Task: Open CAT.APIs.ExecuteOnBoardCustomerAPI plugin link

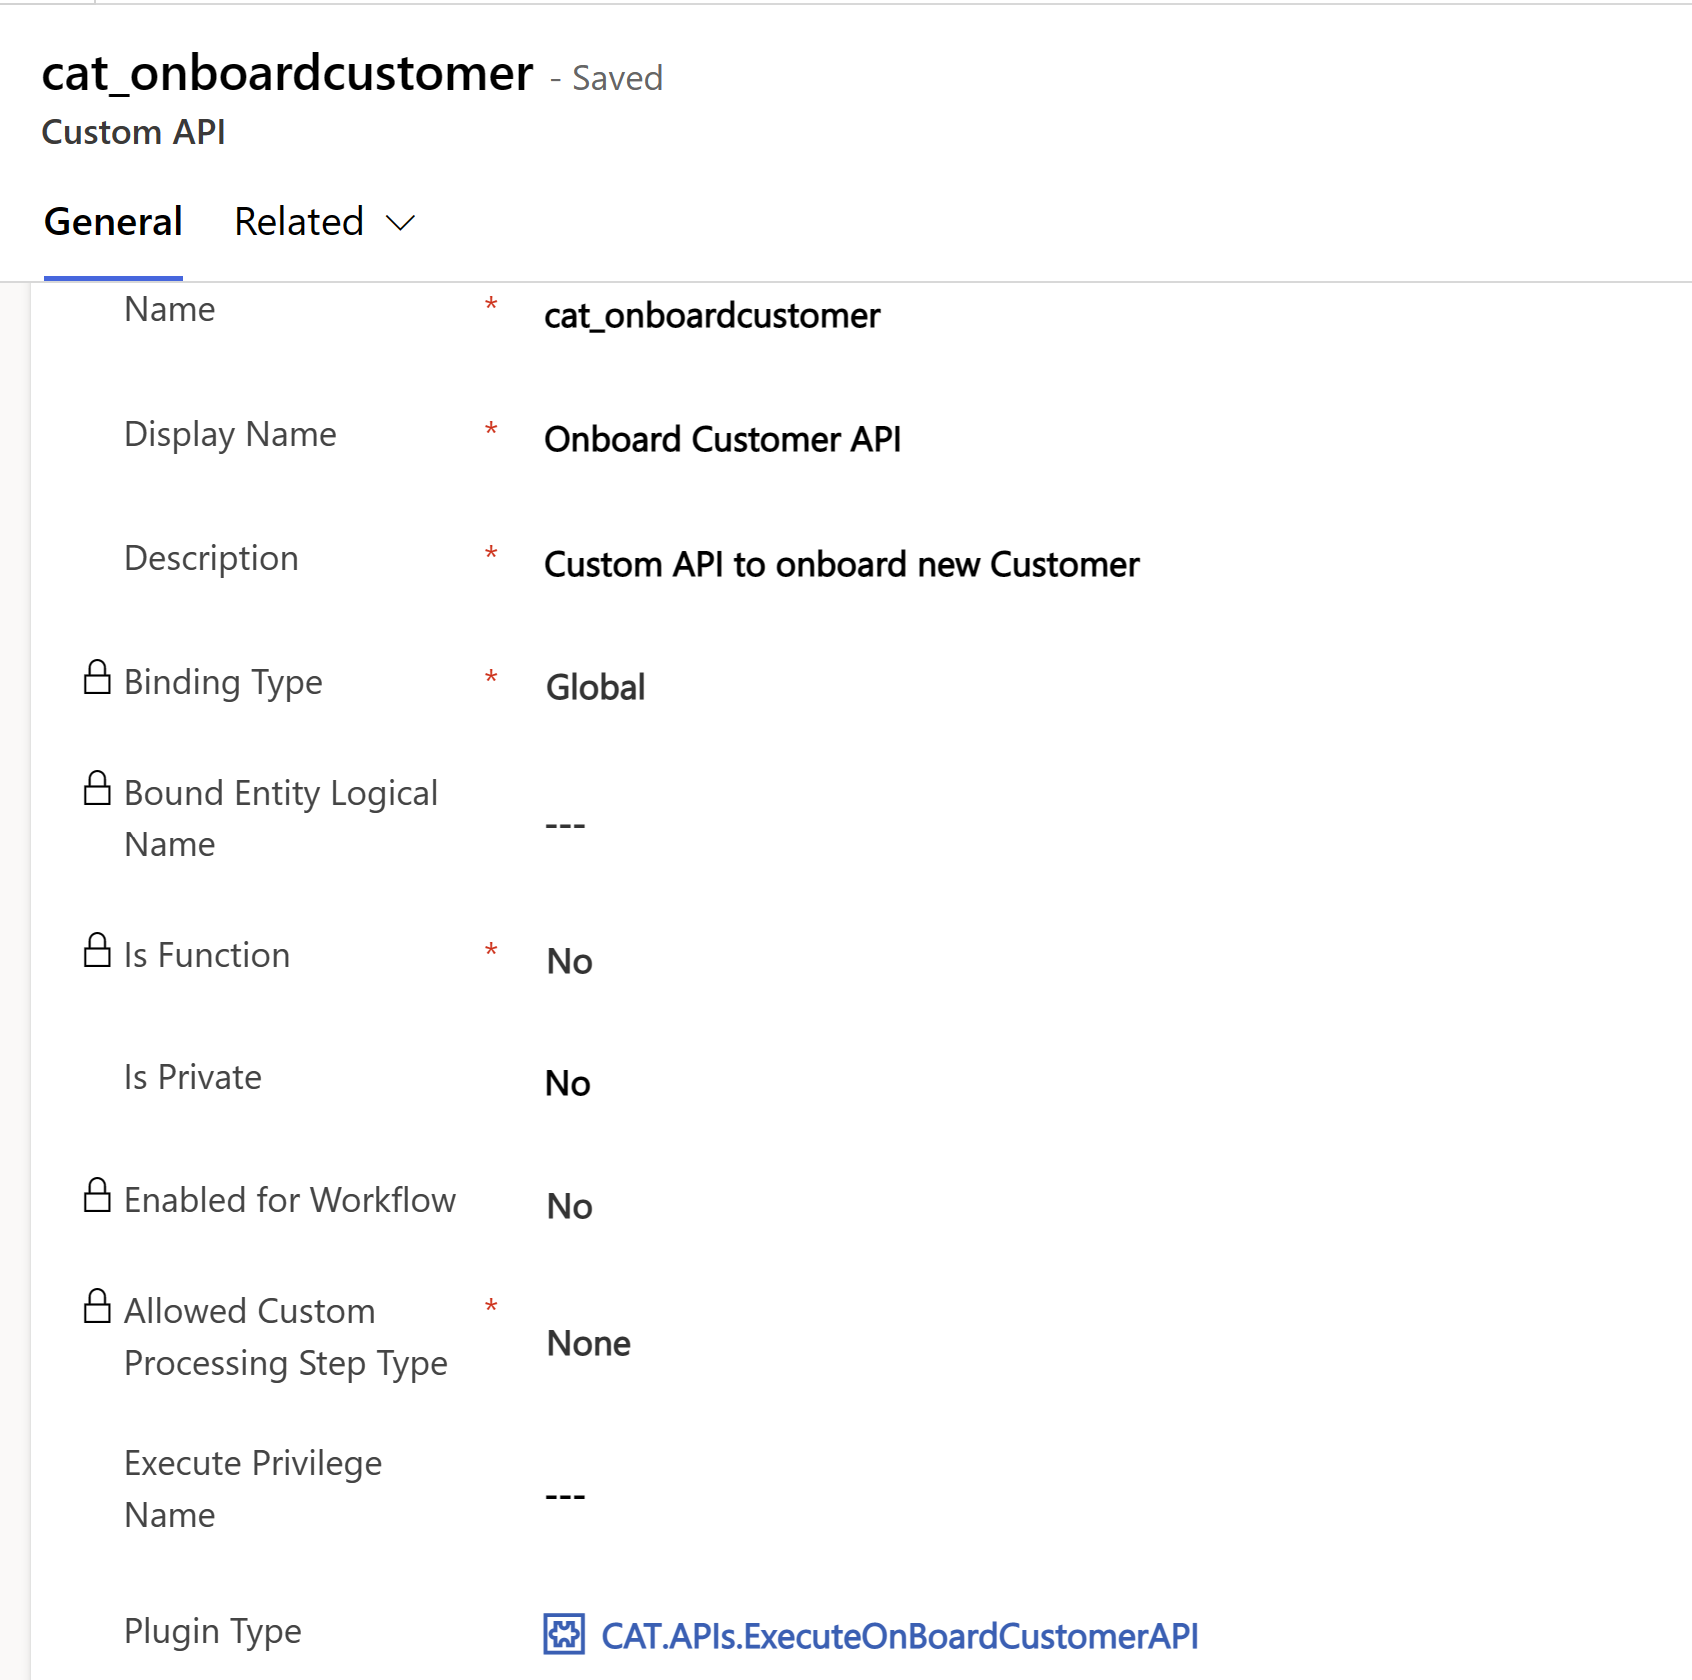Action: (899, 1637)
